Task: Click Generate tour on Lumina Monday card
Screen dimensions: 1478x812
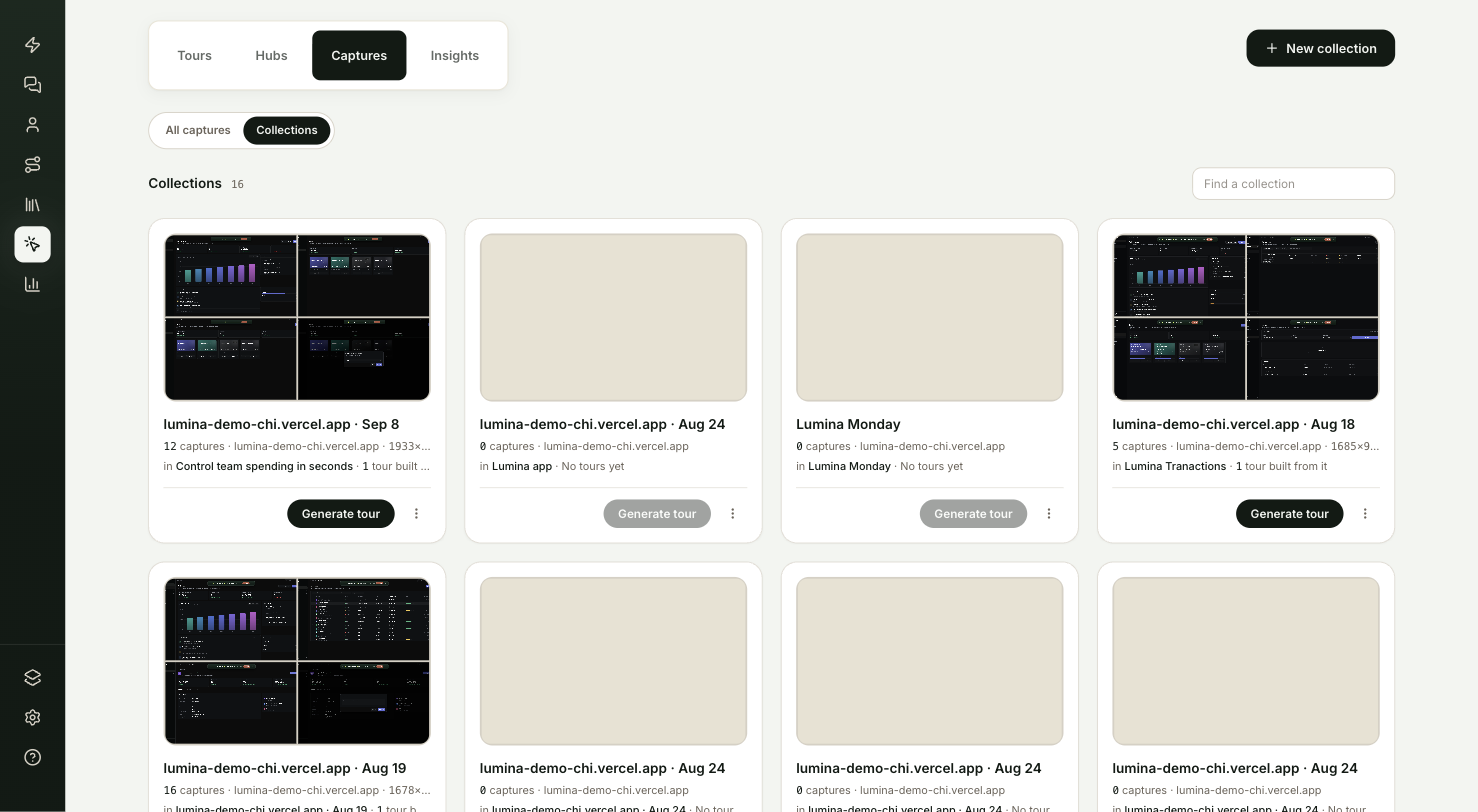Action: (x=973, y=514)
